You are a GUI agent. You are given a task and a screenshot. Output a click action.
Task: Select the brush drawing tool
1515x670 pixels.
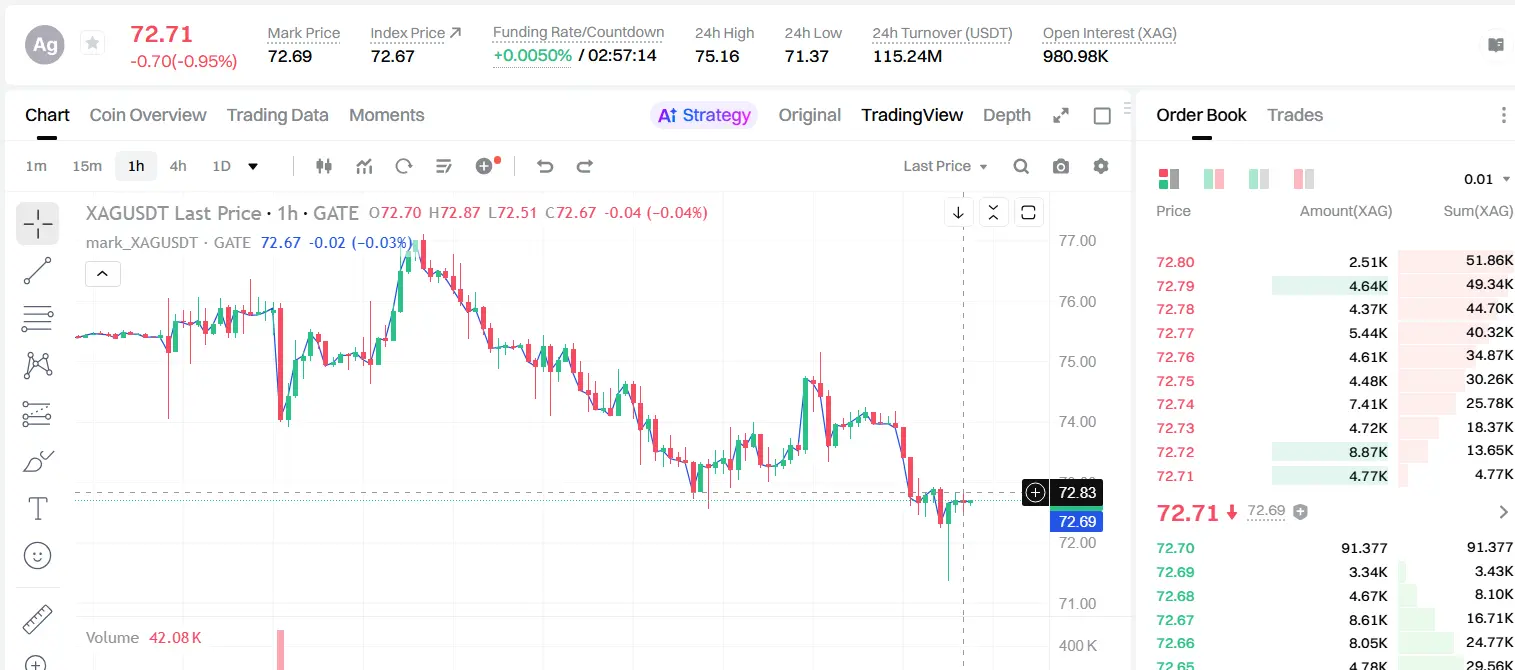[x=37, y=461]
